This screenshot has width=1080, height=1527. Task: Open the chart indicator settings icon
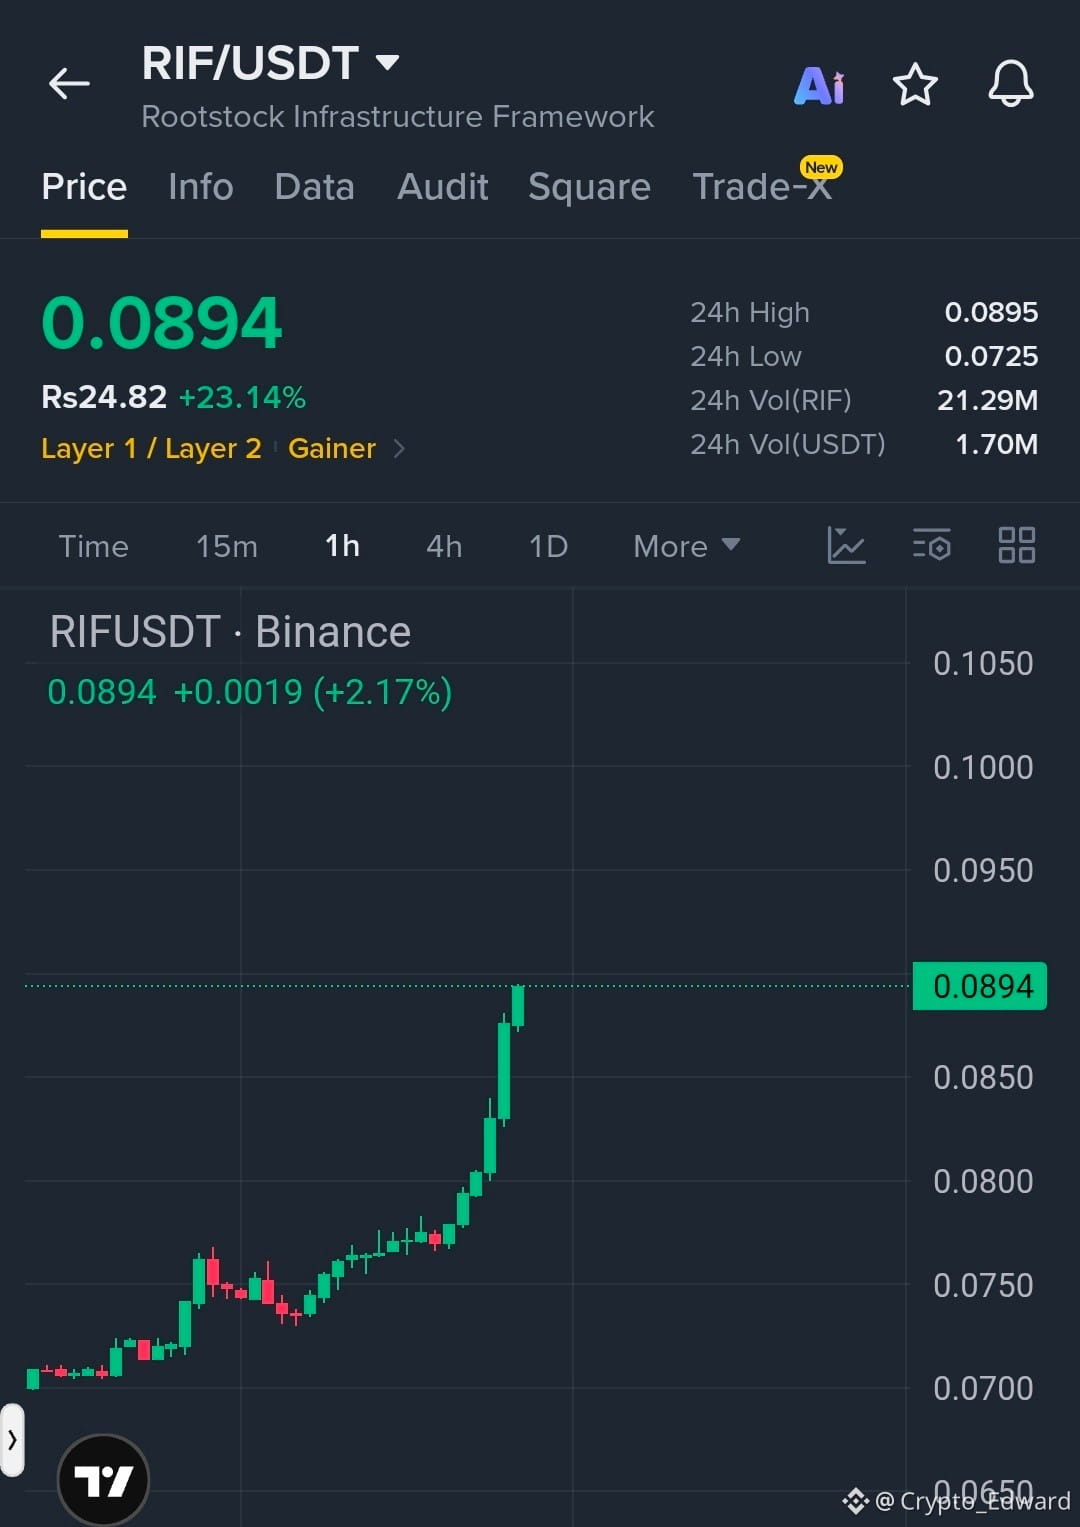coord(932,545)
